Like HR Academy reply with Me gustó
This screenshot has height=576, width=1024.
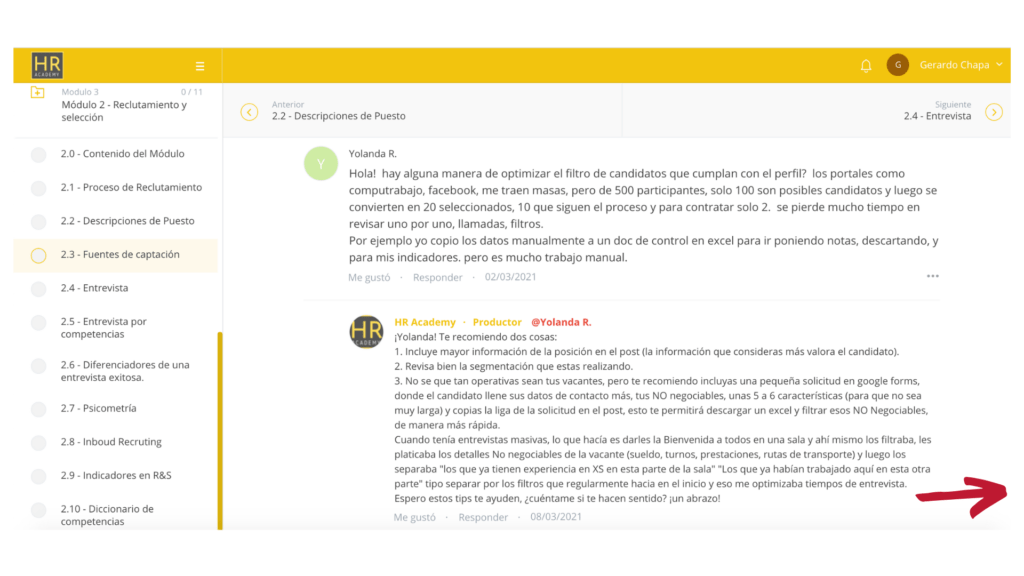click(415, 517)
